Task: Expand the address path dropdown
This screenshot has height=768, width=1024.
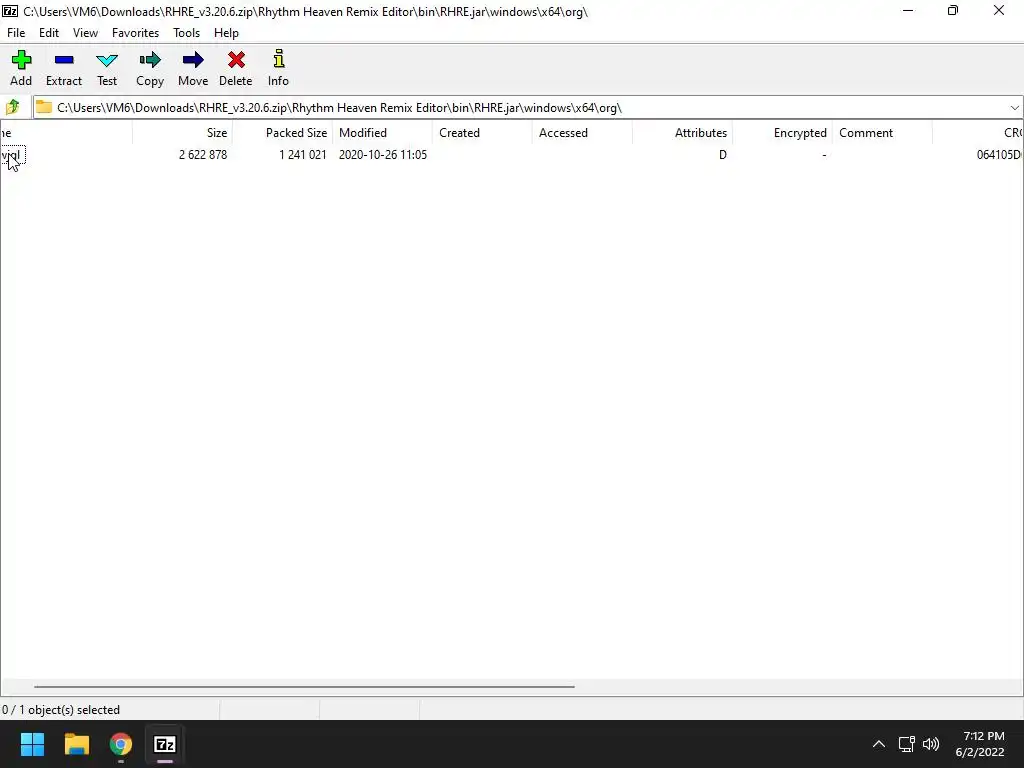Action: (1014, 108)
